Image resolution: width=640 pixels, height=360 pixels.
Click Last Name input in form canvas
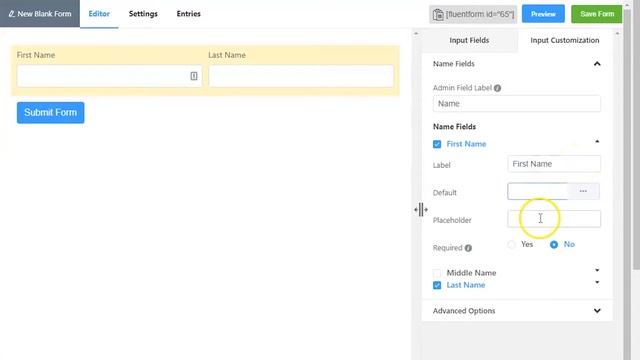[301, 76]
